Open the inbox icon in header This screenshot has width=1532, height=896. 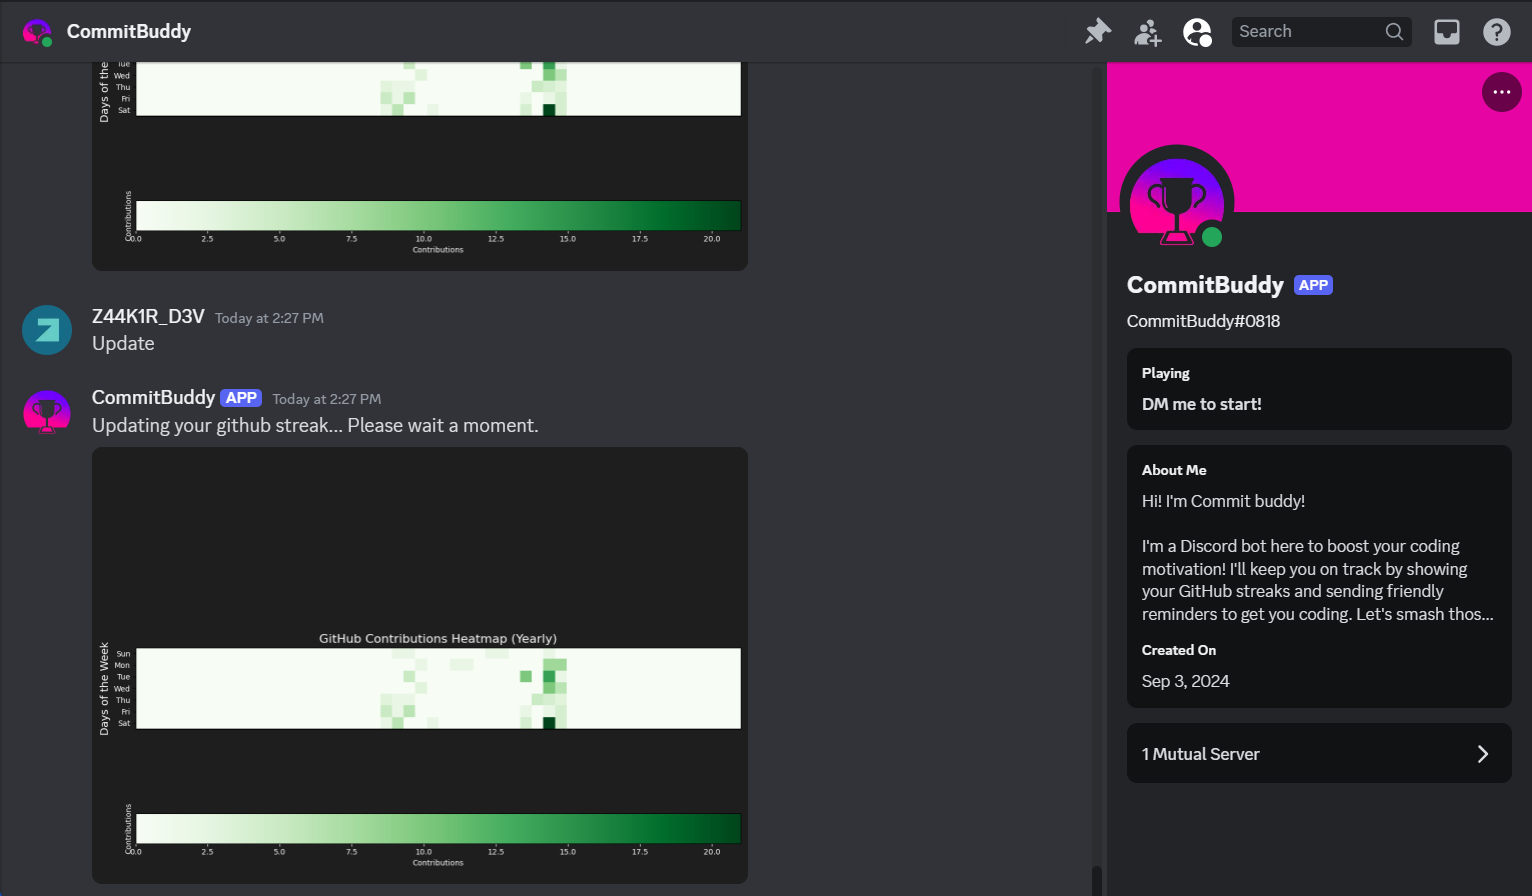[1447, 32]
